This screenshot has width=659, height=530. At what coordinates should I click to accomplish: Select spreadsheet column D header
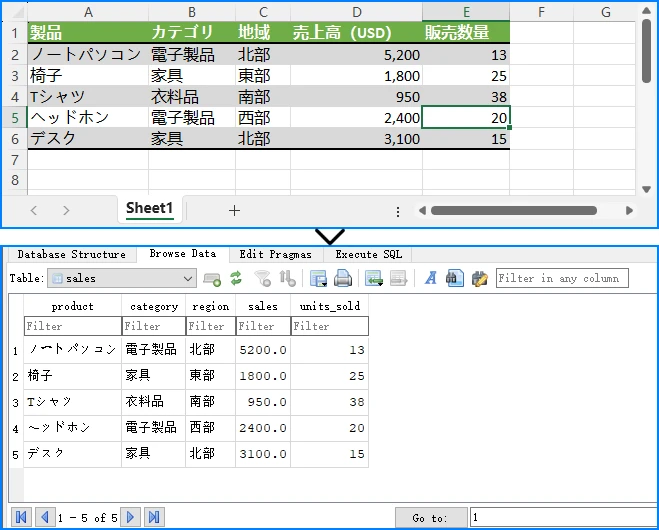(356, 12)
